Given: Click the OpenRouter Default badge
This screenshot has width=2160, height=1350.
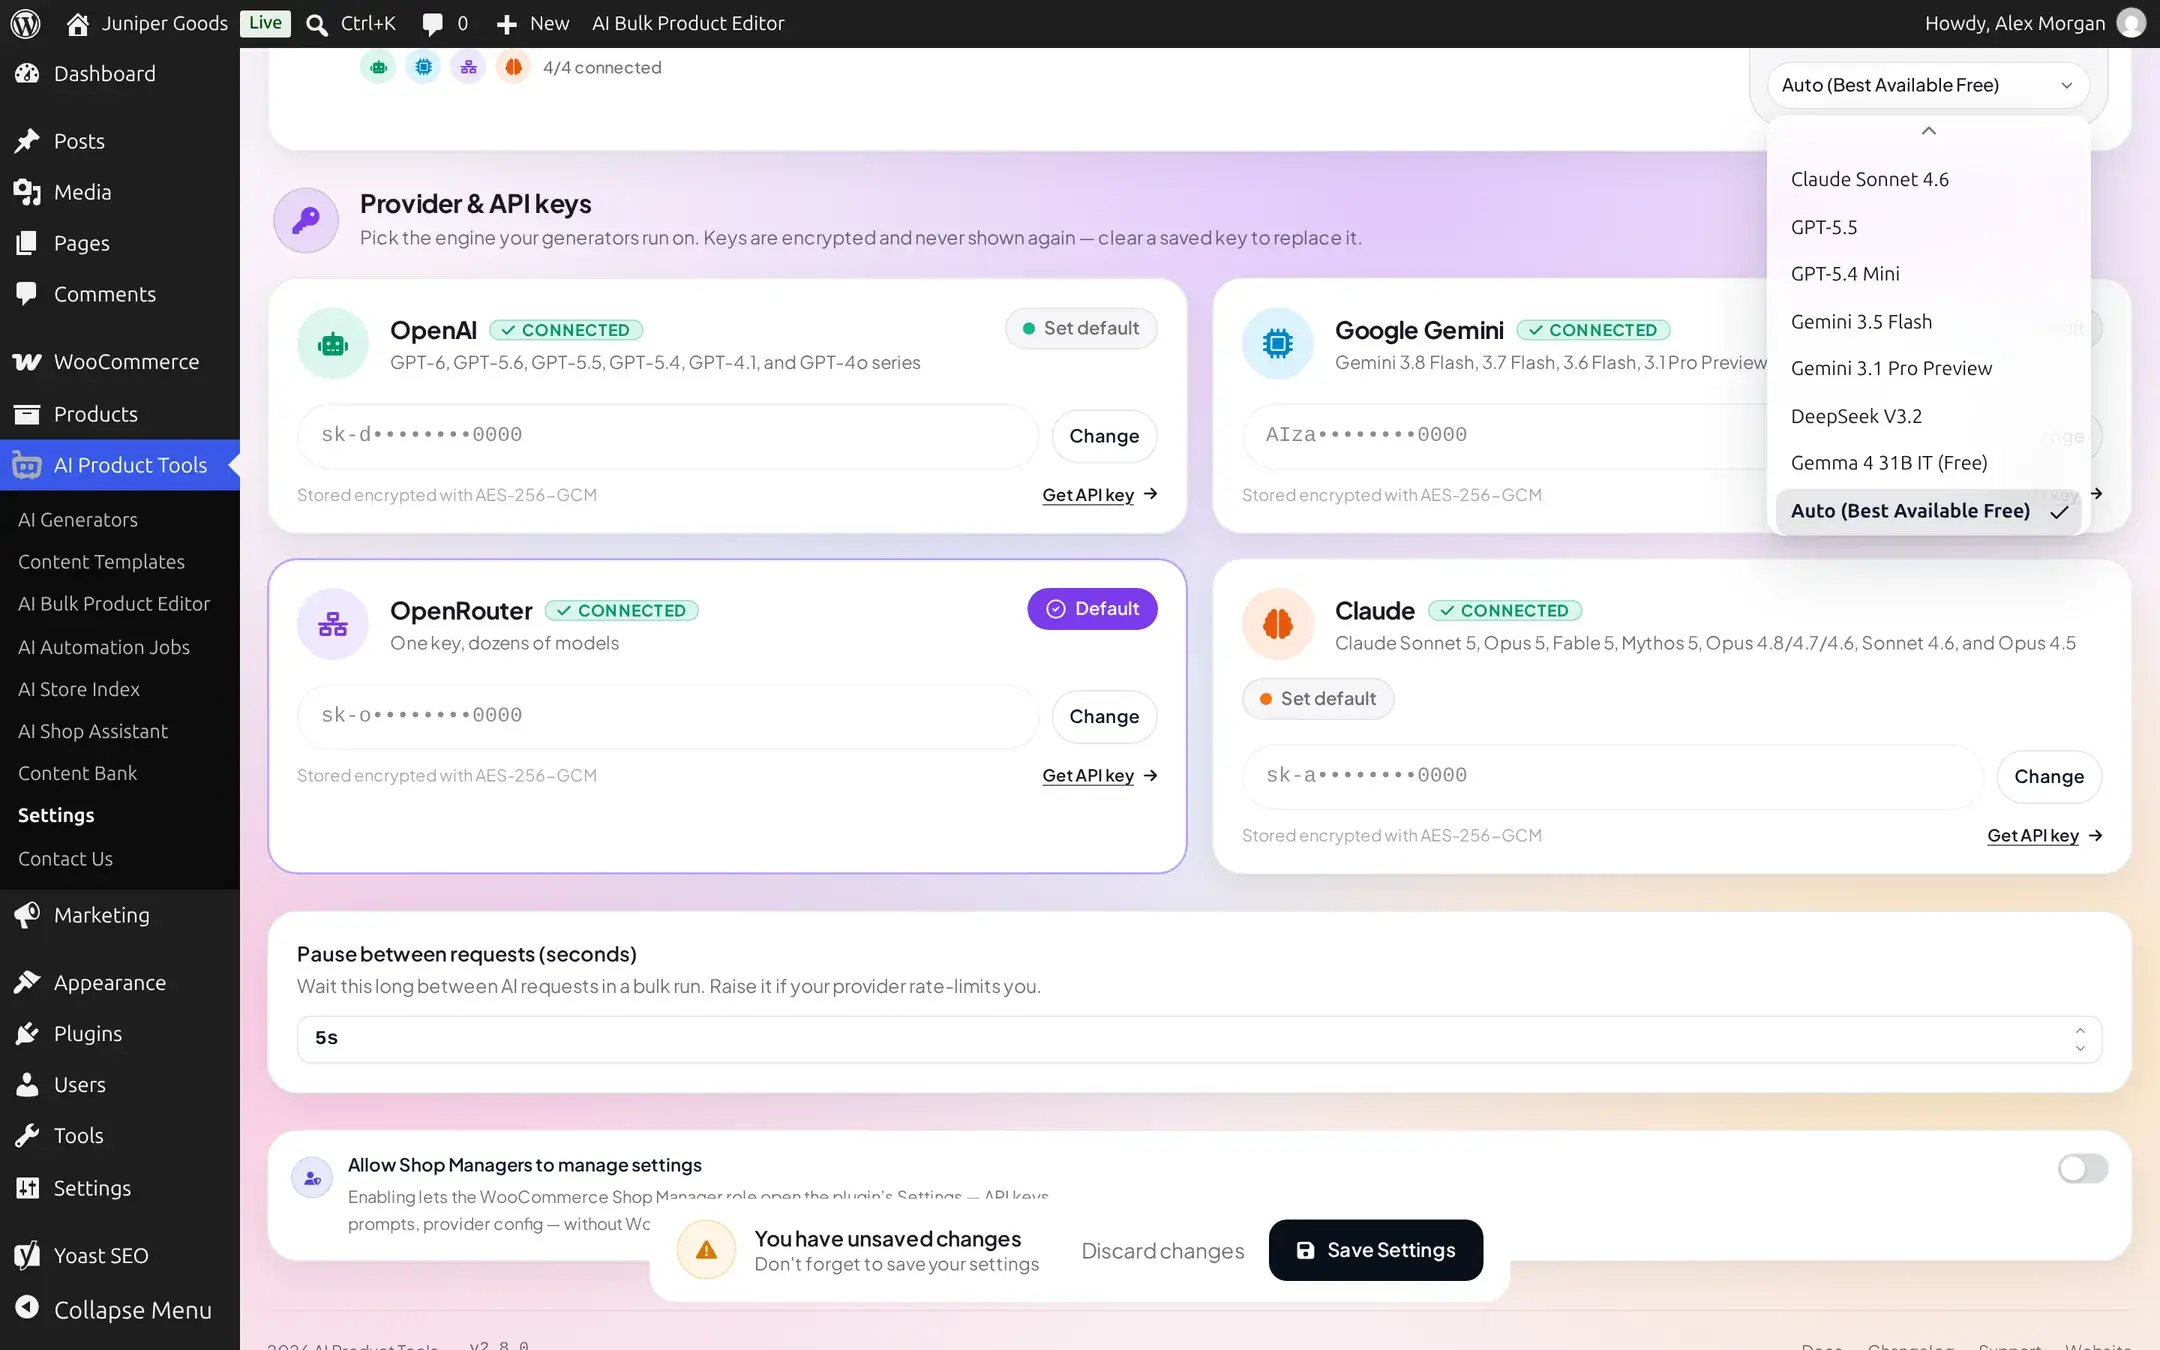Looking at the screenshot, I should pyautogui.click(x=1092, y=609).
